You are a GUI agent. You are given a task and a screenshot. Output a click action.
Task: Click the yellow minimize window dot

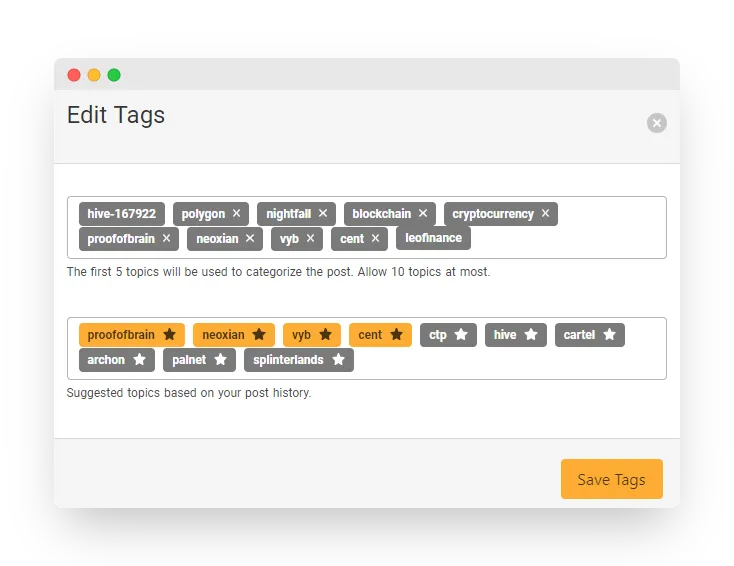tap(94, 75)
